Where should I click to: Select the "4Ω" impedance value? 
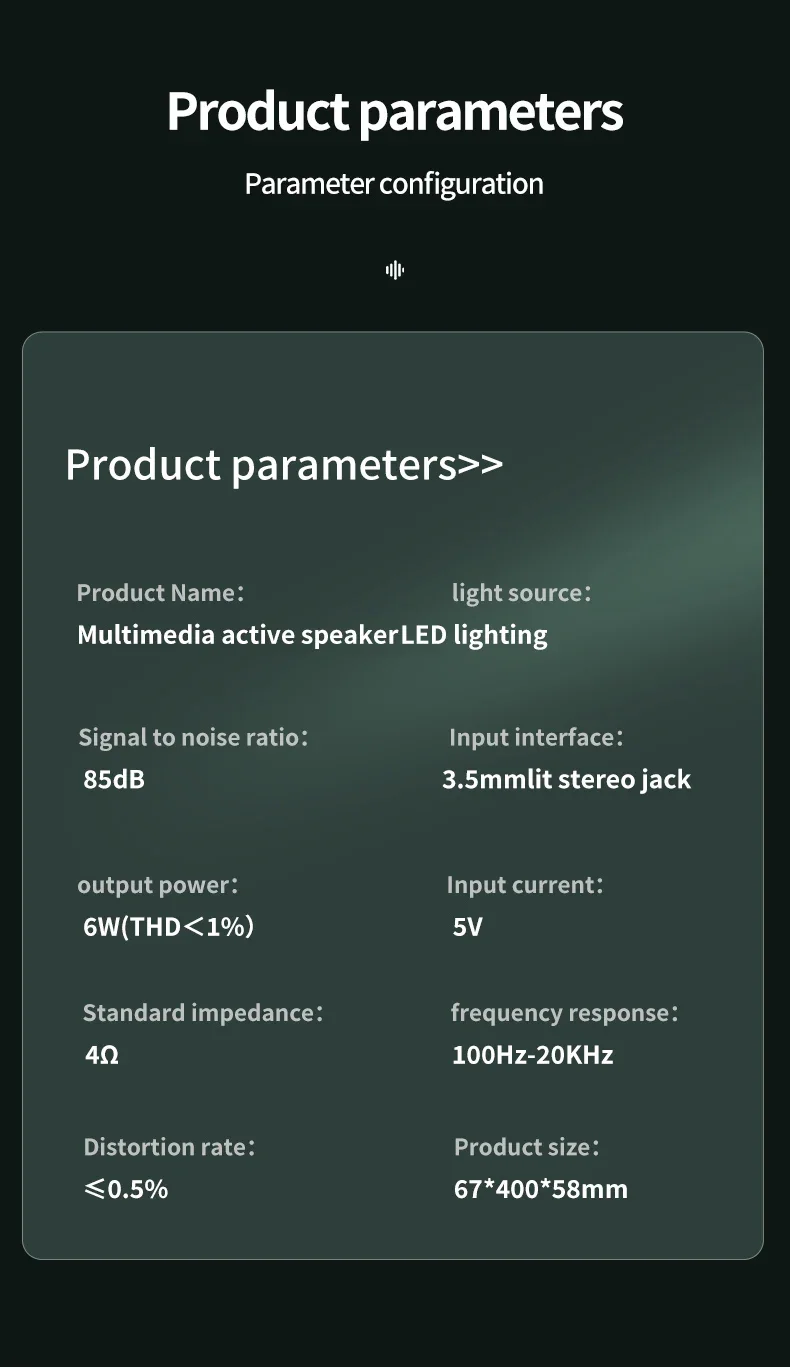click(x=102, y=1055)
